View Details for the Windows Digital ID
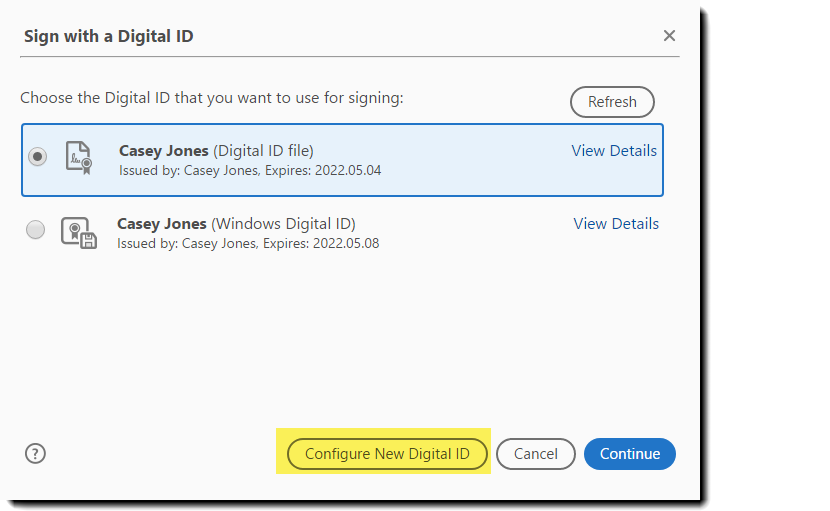 click(x=616, y=224)
